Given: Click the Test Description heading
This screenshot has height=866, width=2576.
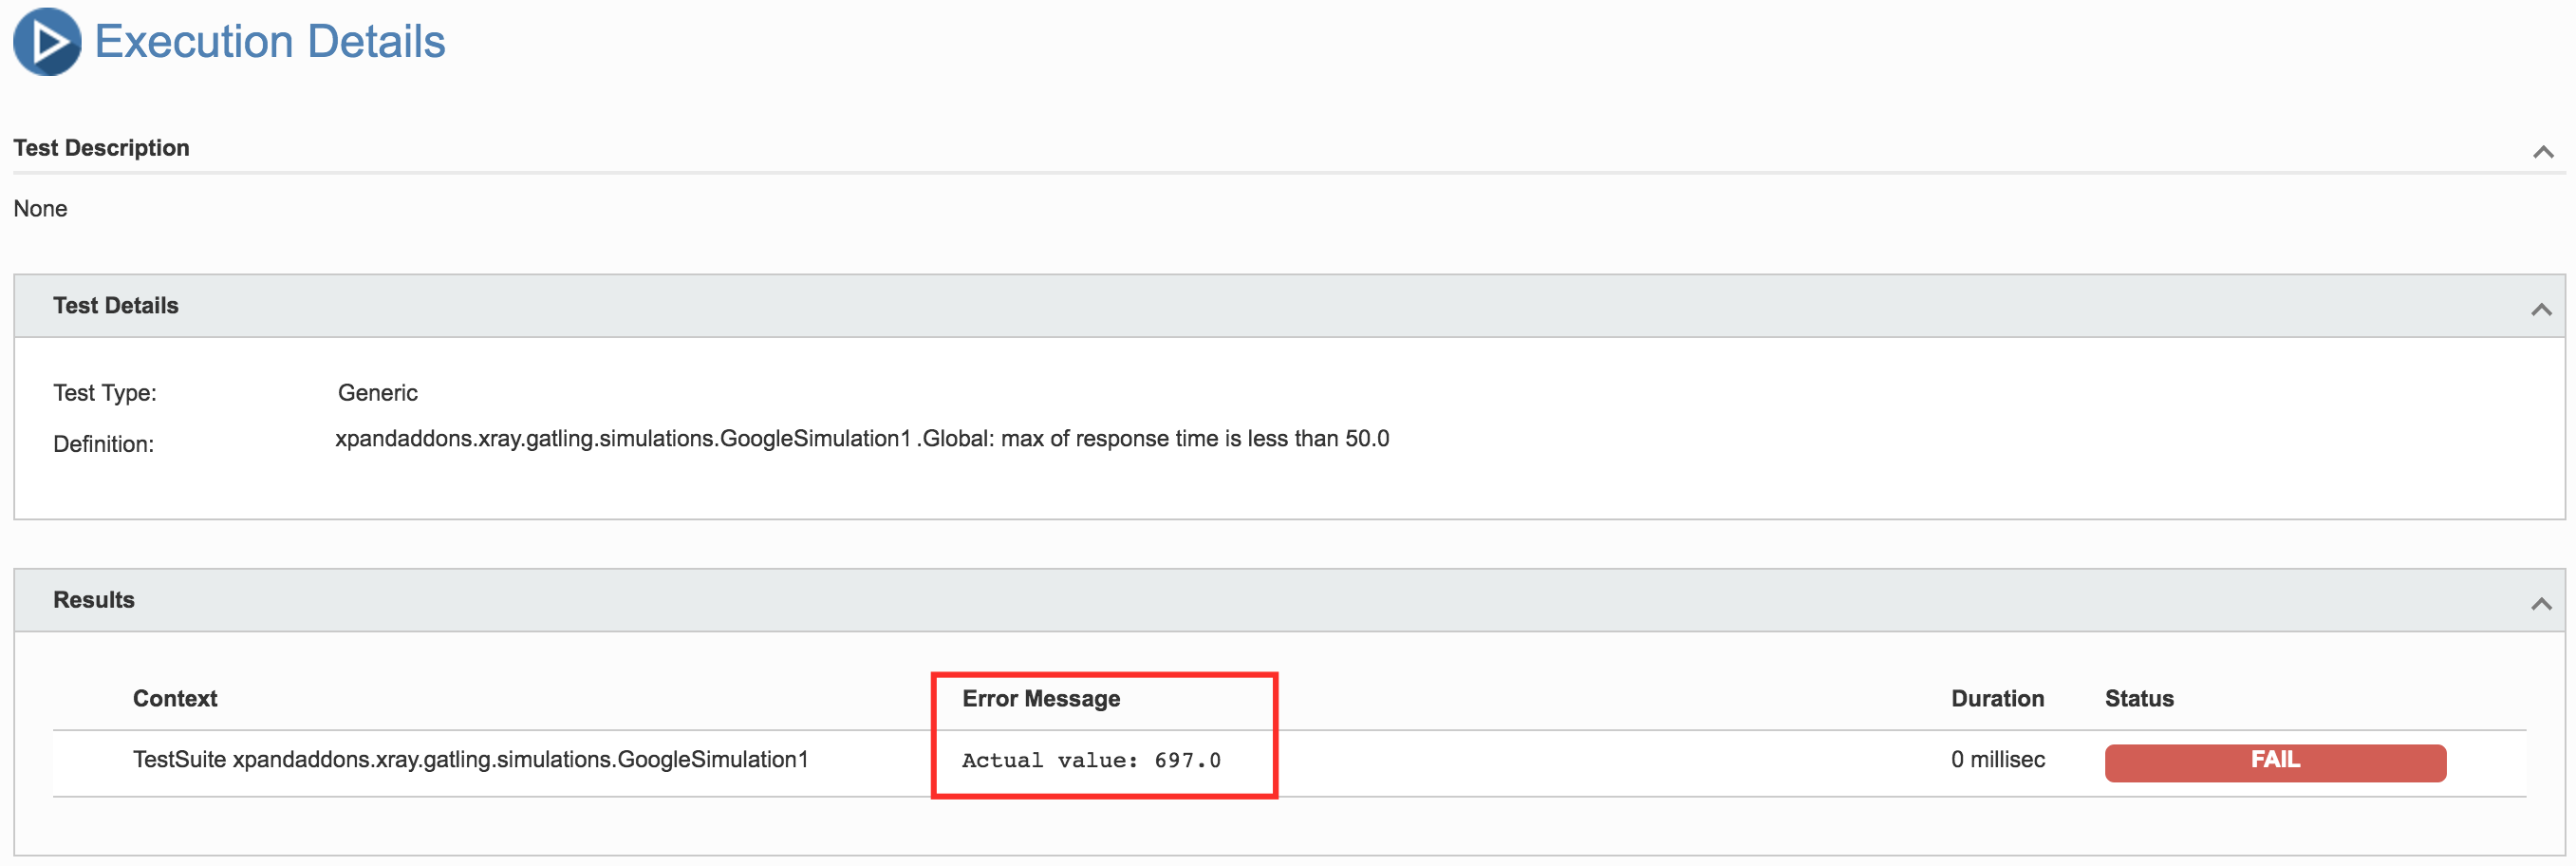Looking at the screenshot, I should point(101,148).
